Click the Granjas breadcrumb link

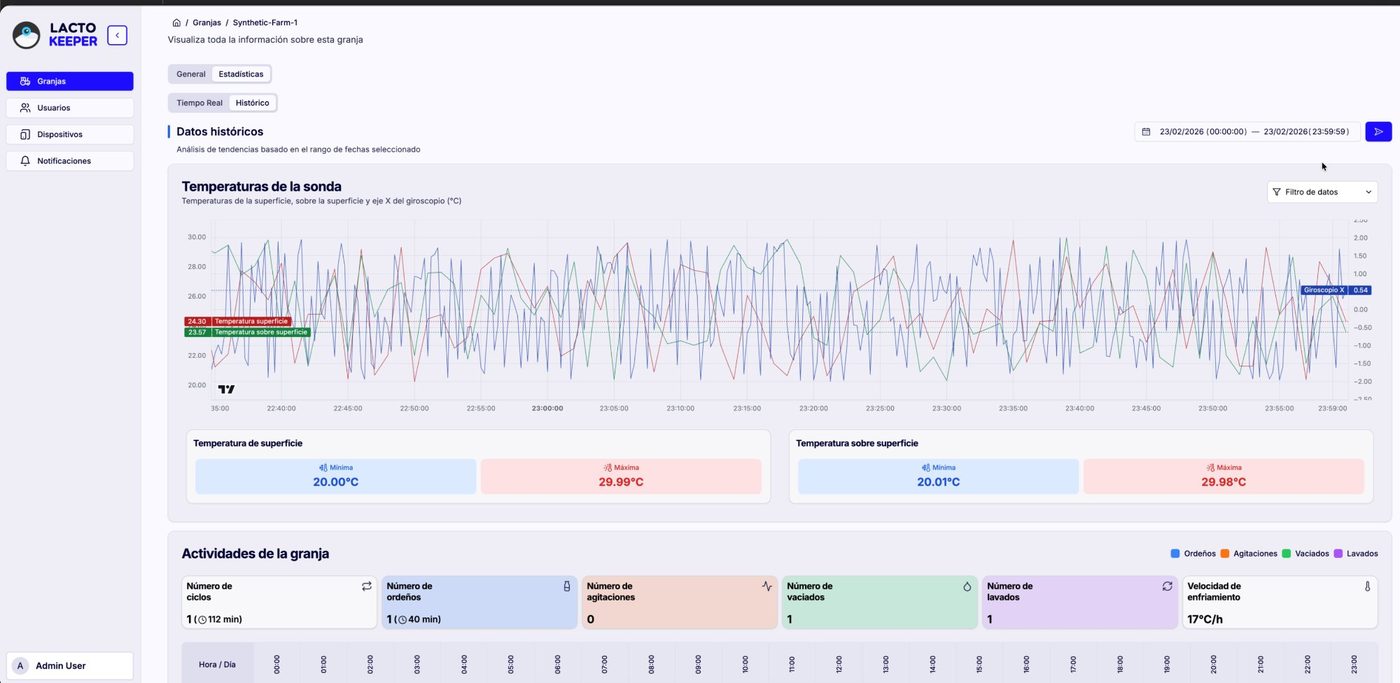click(x=207, y=22)
